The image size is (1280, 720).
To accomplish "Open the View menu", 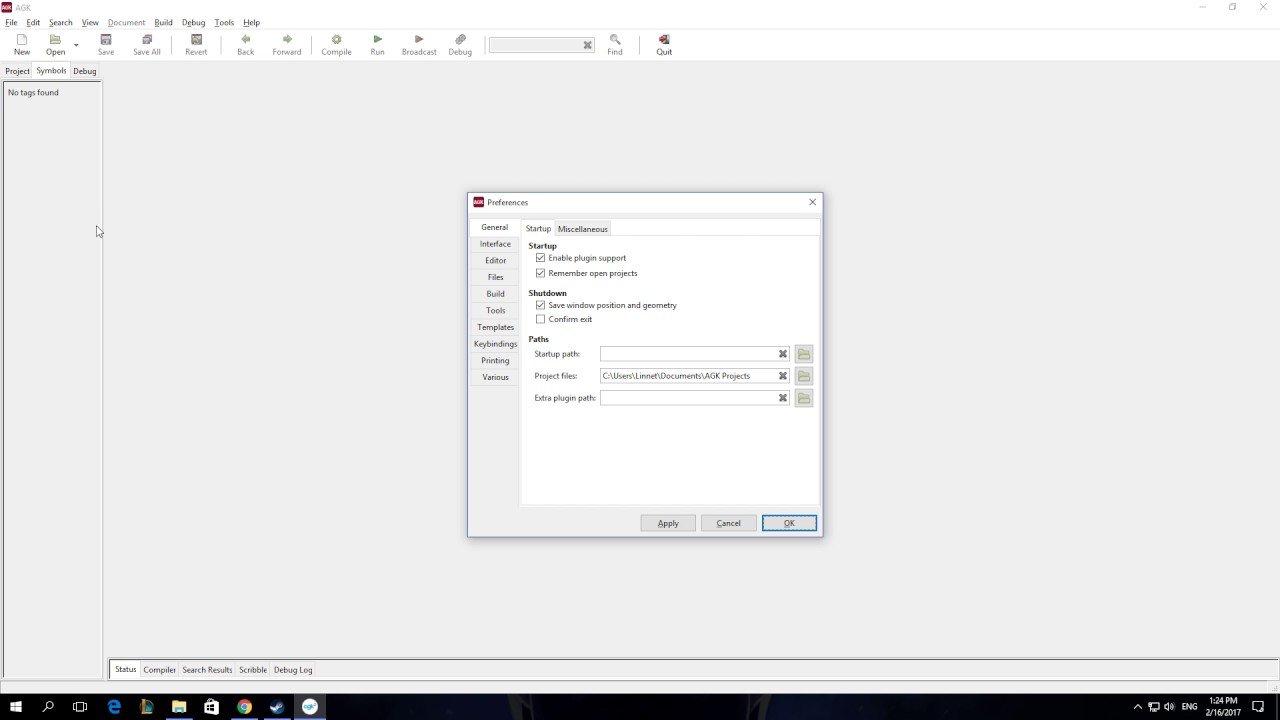I will [90, 22].
